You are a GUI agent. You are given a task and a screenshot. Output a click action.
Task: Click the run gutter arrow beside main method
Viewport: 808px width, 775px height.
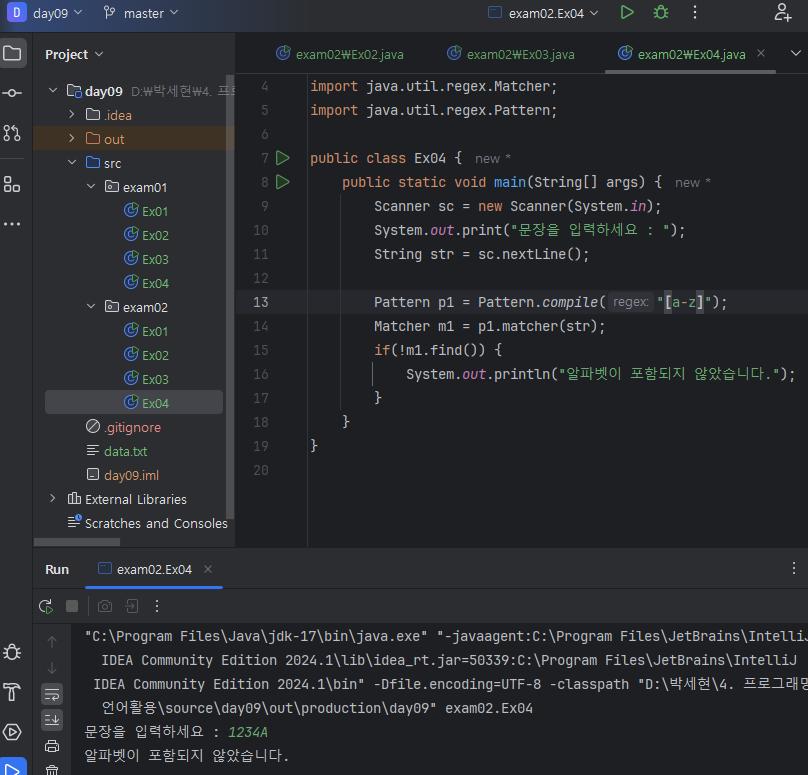coord(282,182)
